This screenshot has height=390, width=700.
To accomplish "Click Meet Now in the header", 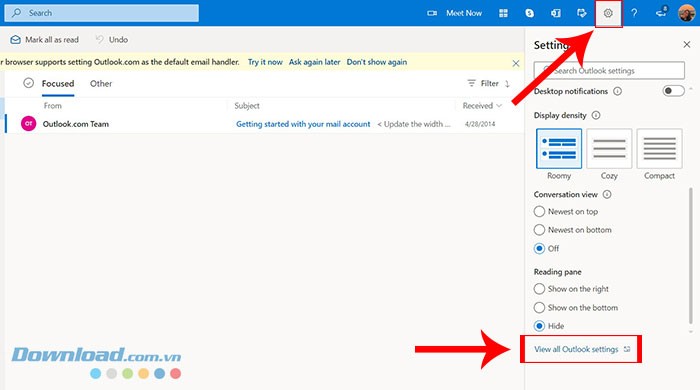I will pos(464,13).
